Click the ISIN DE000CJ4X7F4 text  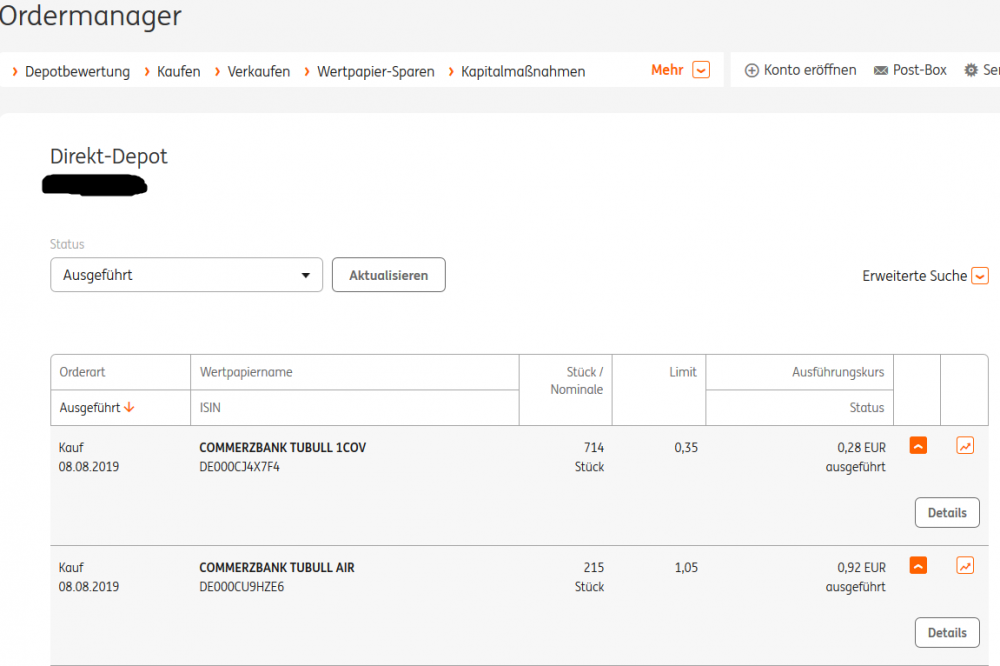click(240, 467)
